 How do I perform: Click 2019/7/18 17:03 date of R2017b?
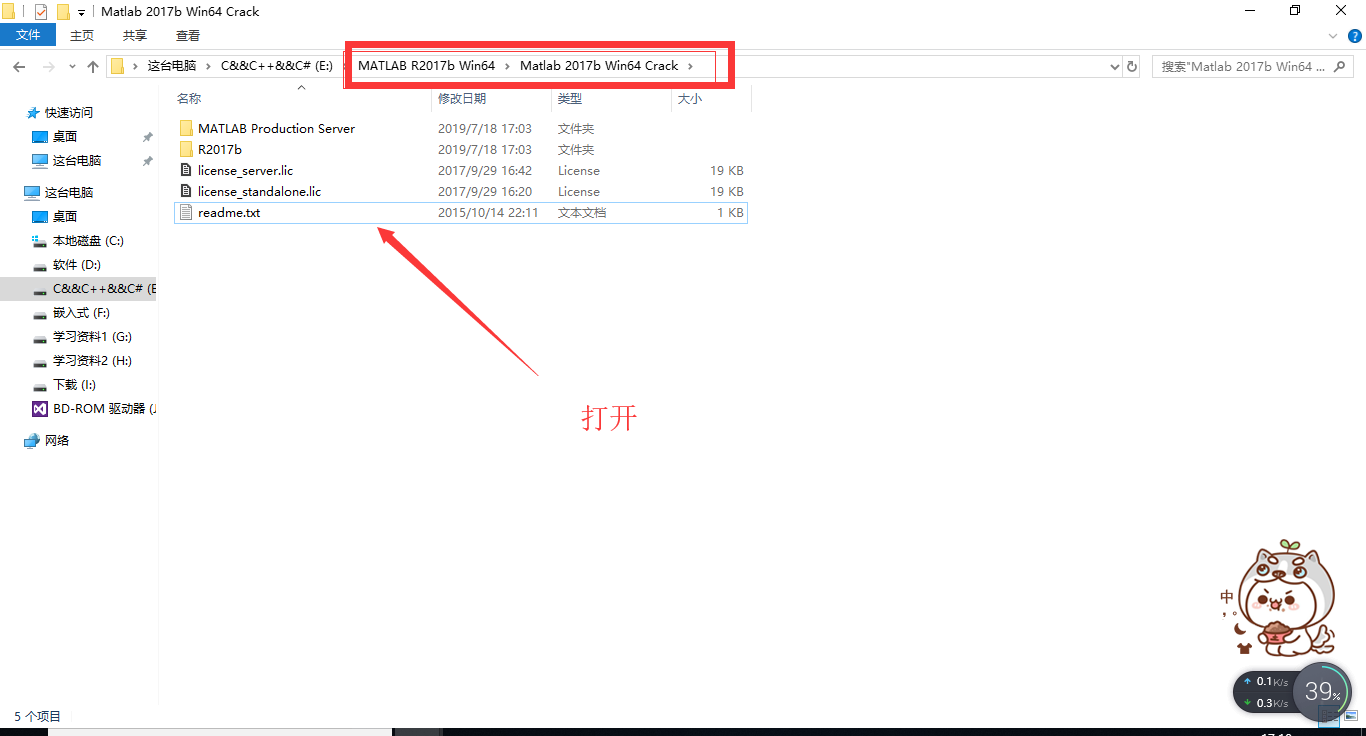(x=485, y=150)
